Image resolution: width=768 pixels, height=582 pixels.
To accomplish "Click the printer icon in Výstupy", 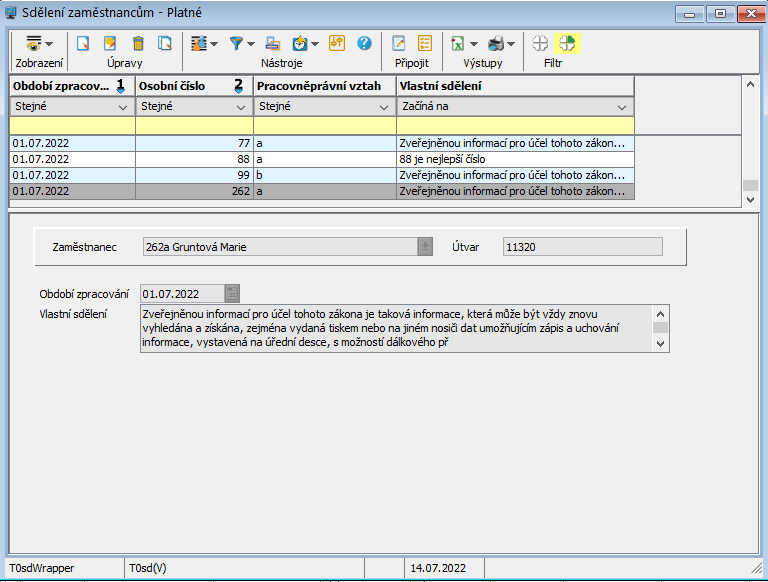I will coord(496,43).
